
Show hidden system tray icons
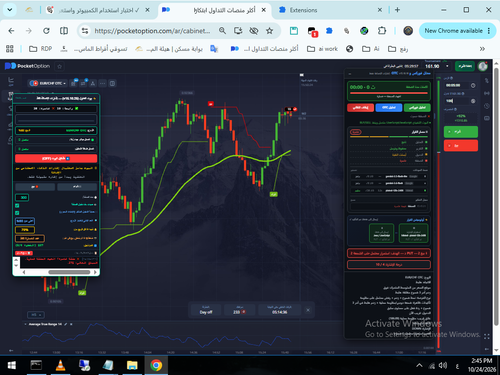[x=419, y=365]
